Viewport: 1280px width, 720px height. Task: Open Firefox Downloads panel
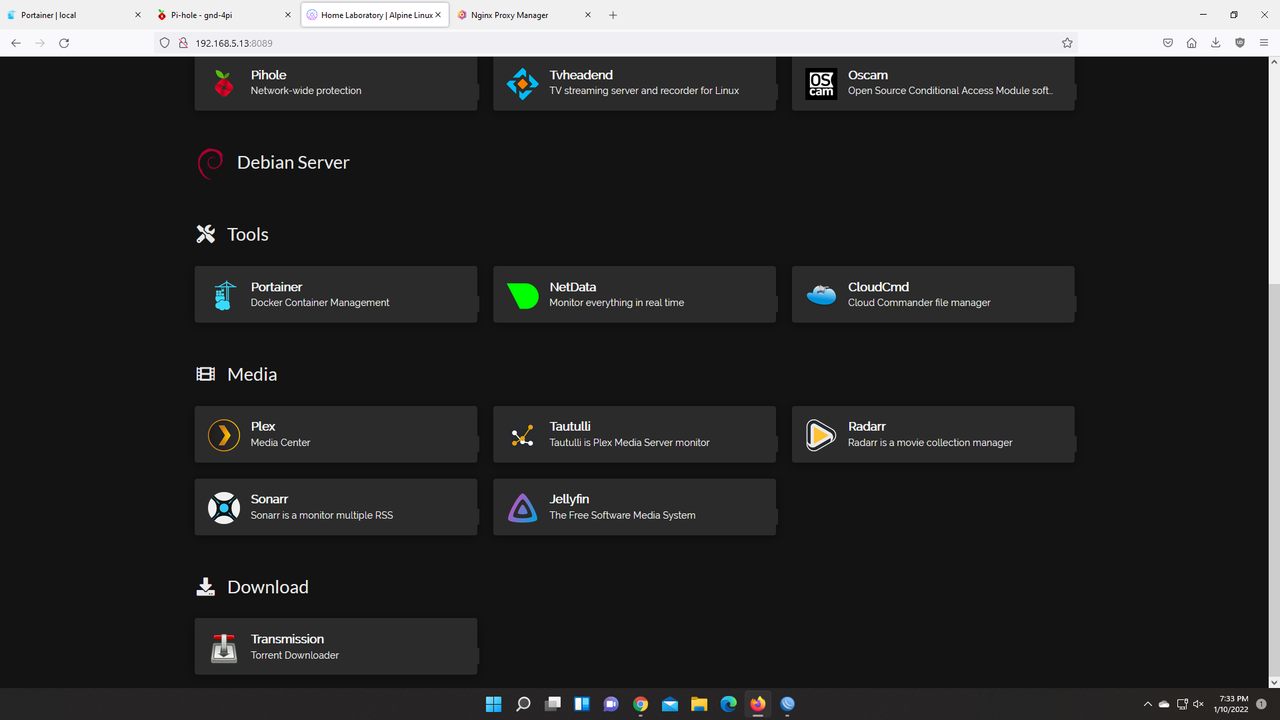pos(1216,43)
